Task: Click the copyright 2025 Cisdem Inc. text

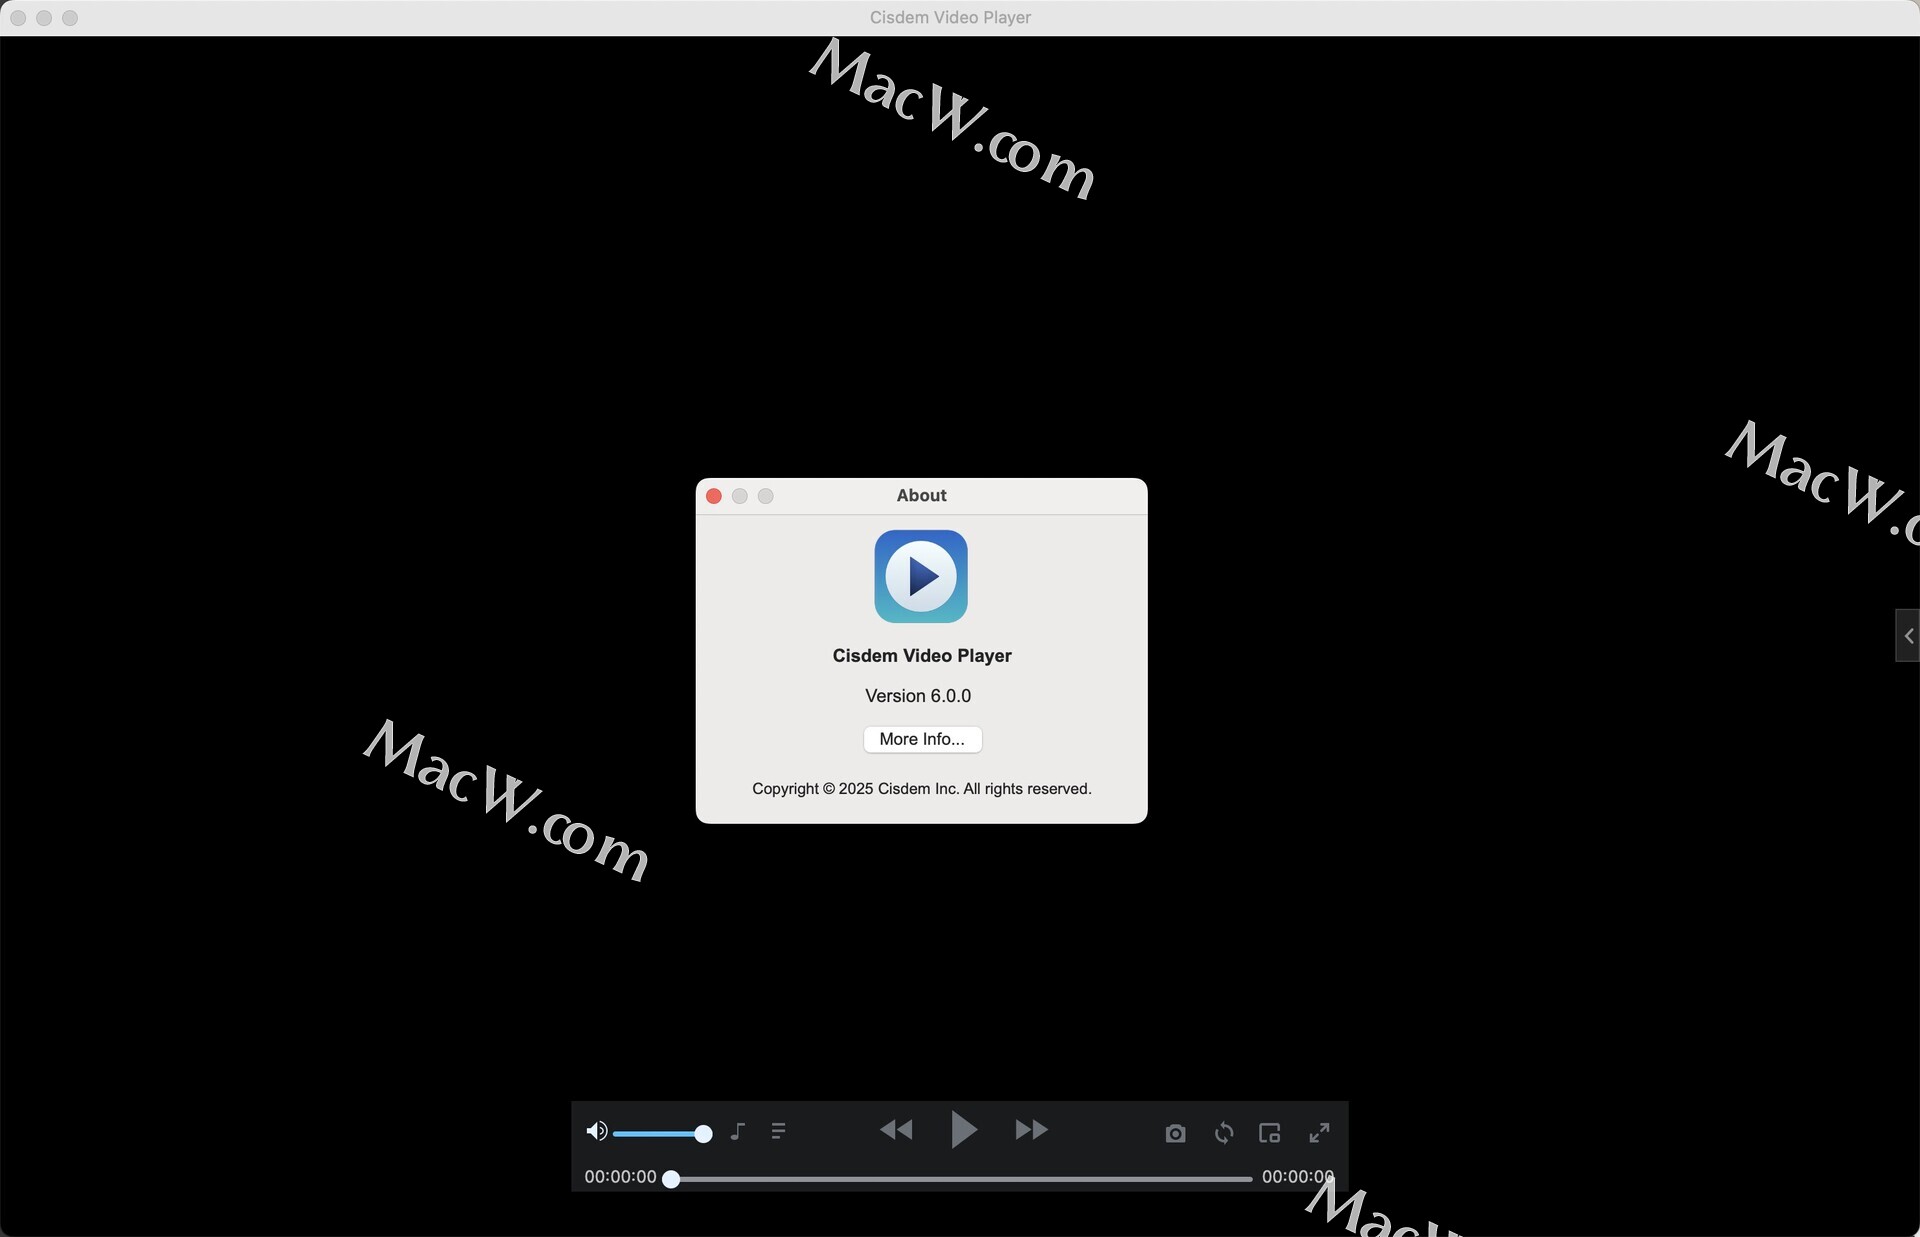Action: pyautogui.click(x=921, y=789)
